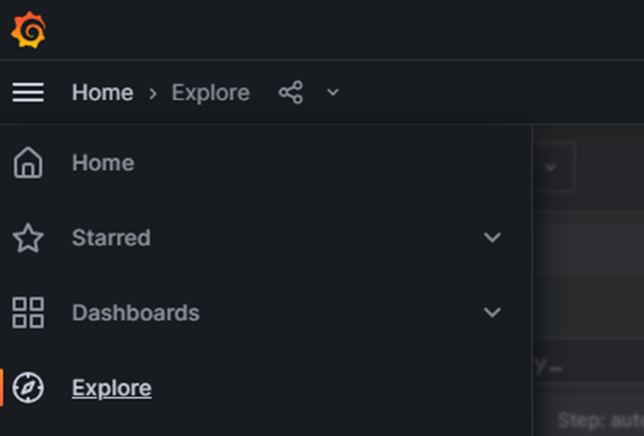Click the Grafana logo
644x436 pixels.
coord(28,30)
